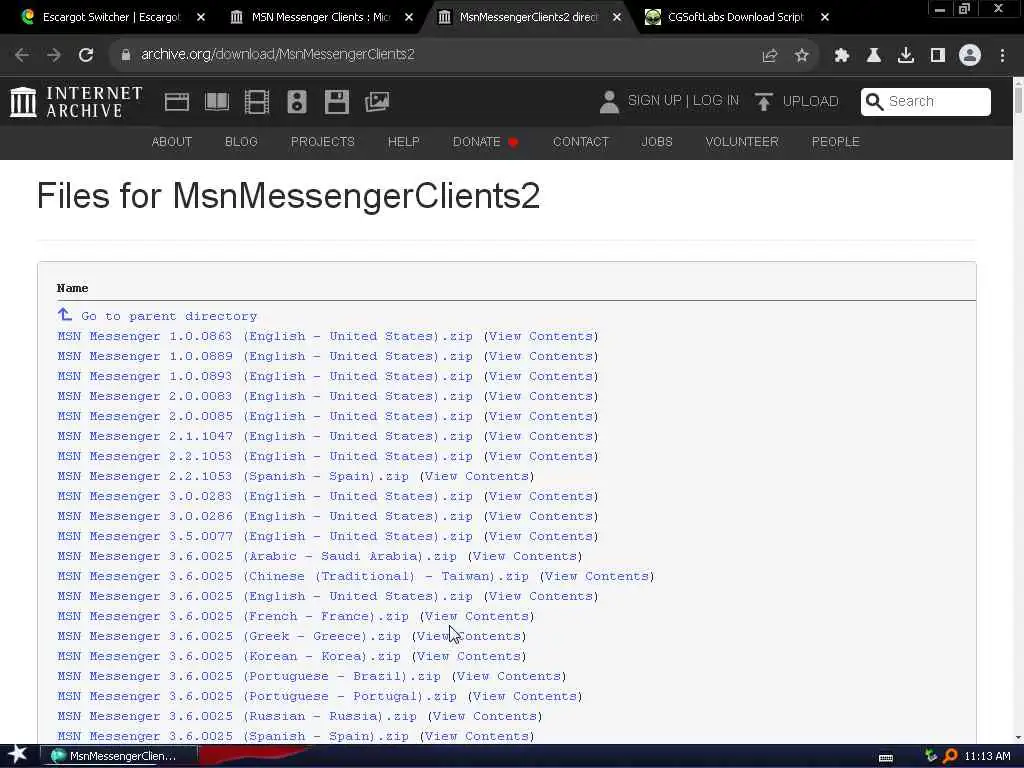Download MSN Messenger 2.1.1047 zip
Viewport: 1024px width, 768px height.
click(264, 436)
